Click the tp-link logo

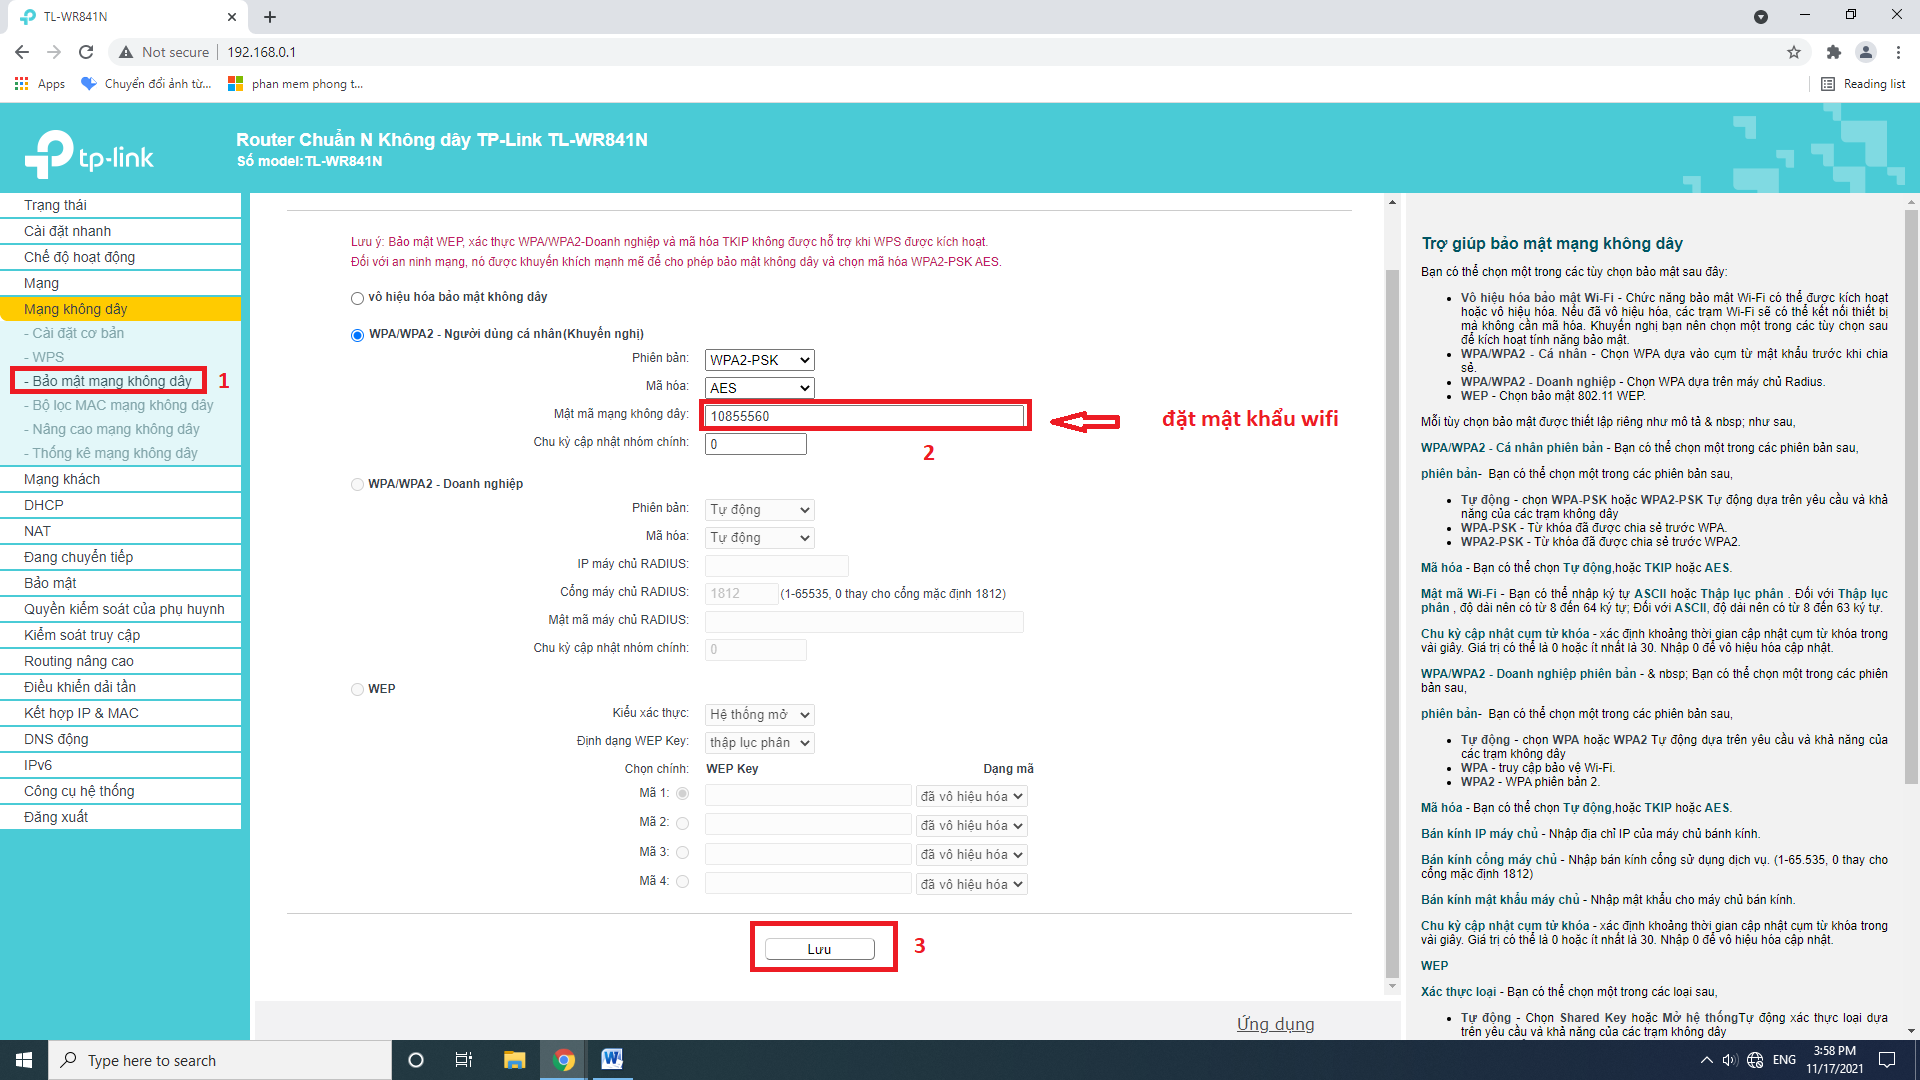coord(90,155)
